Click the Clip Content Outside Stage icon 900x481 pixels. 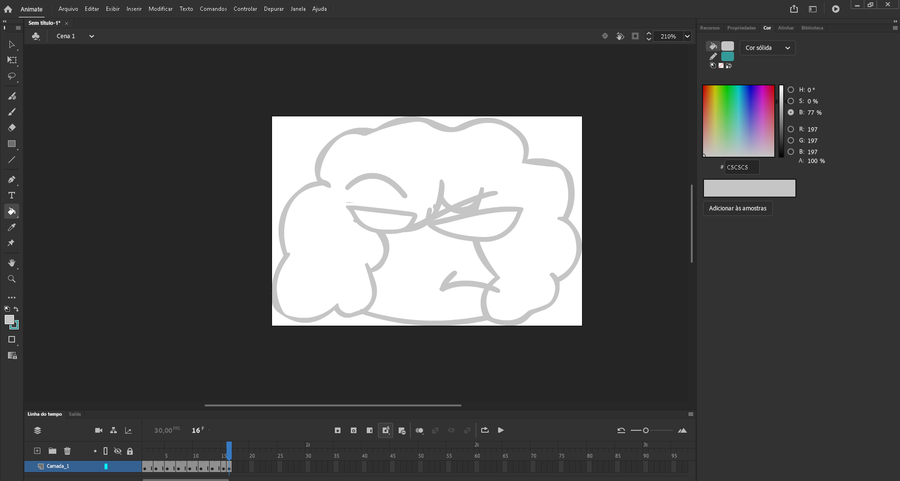(635, 36)
